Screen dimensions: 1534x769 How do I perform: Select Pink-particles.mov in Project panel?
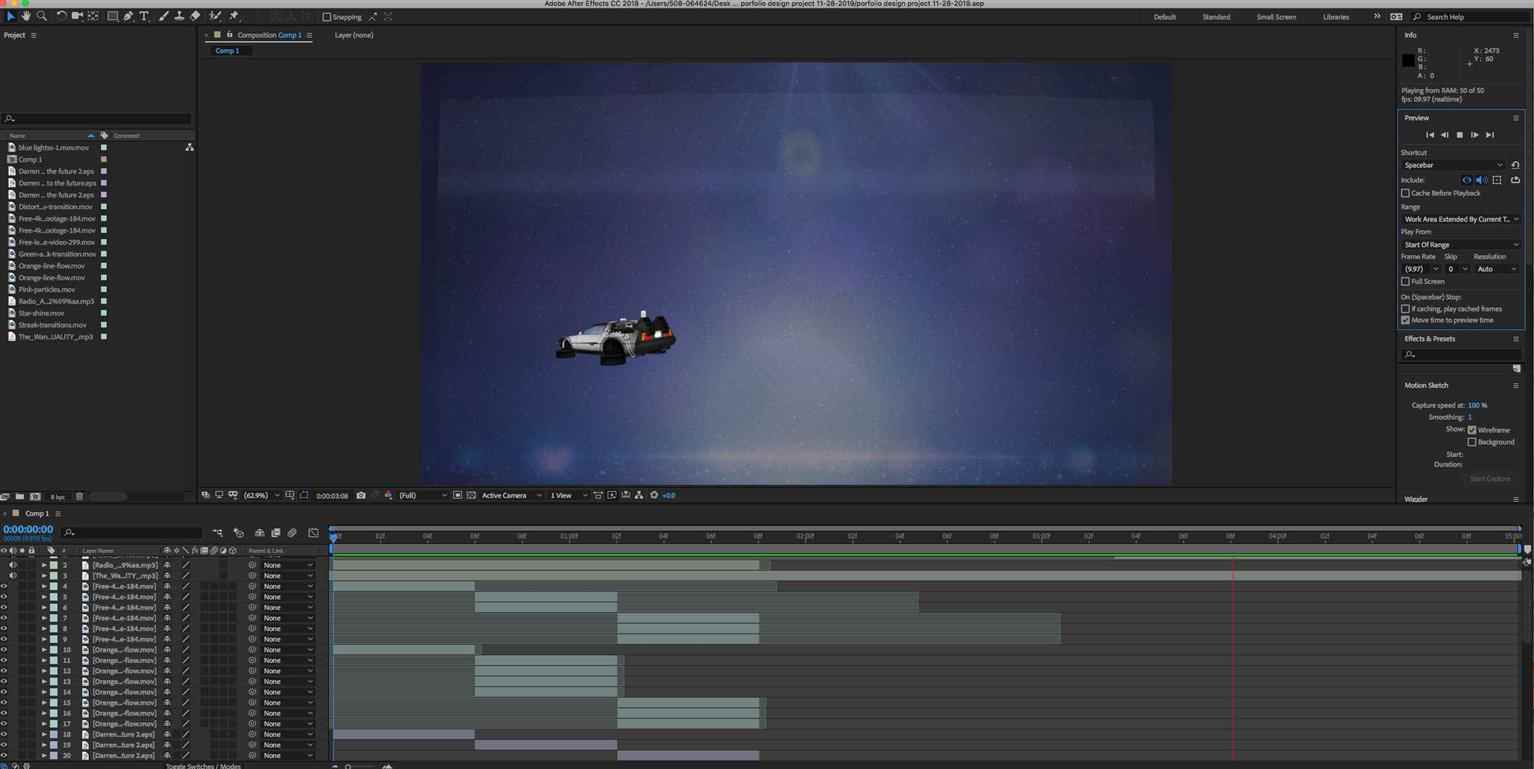tap(46, 289)
